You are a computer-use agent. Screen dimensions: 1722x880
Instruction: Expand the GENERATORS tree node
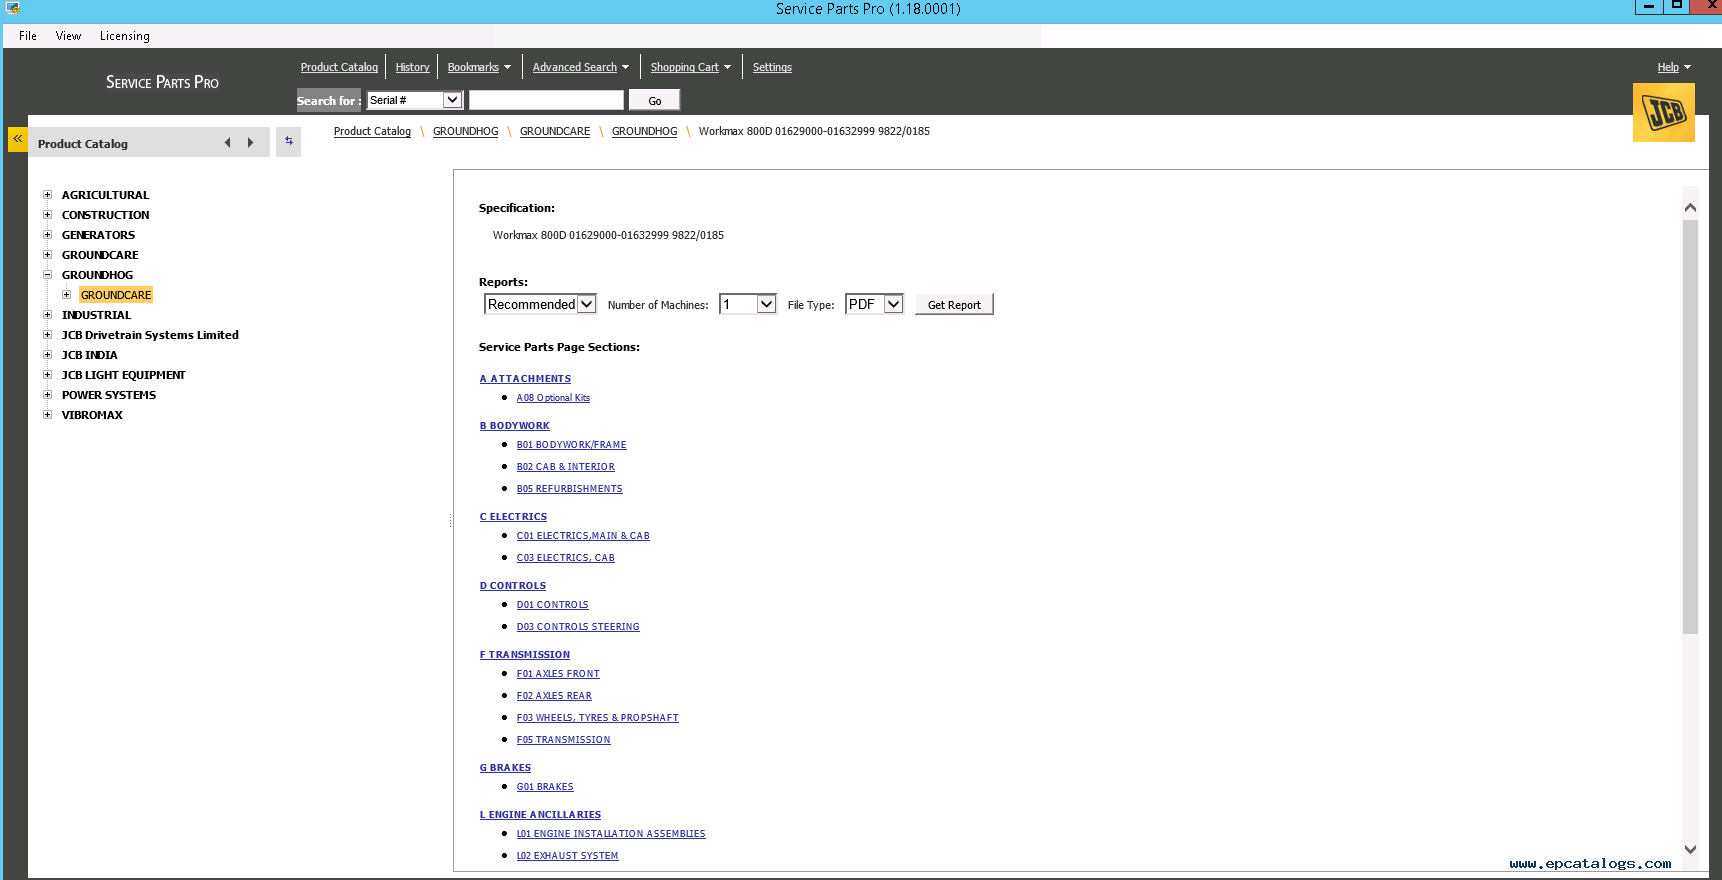tap(47, 235)
